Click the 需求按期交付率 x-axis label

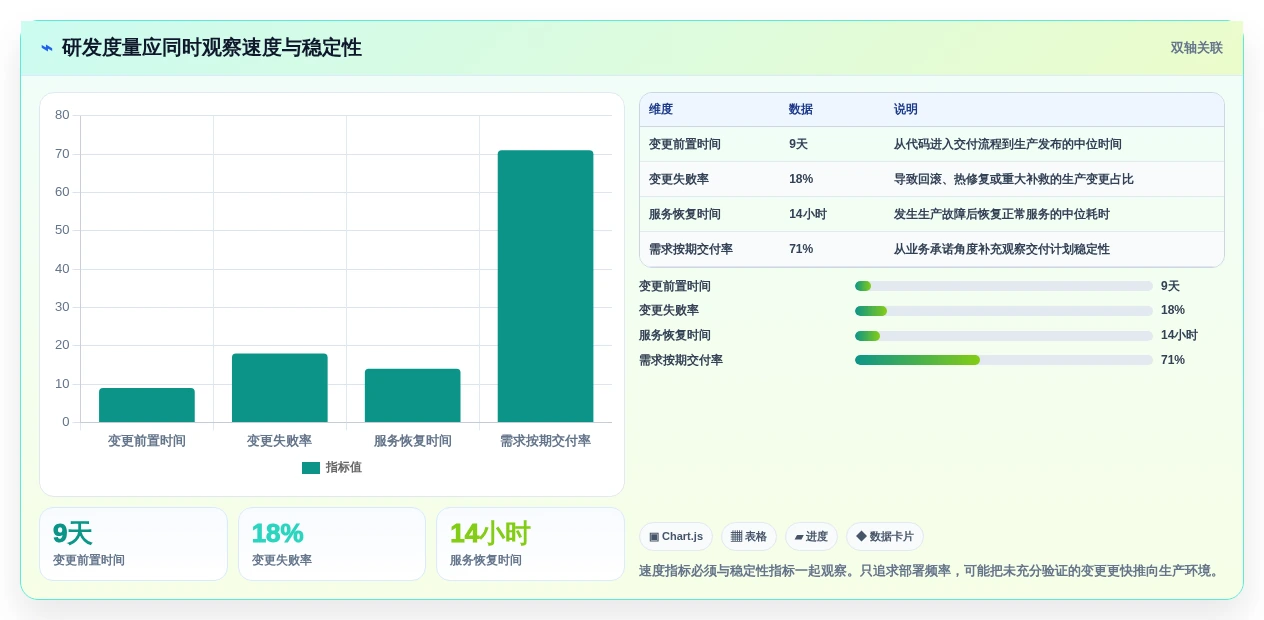(x=545, y=441)
